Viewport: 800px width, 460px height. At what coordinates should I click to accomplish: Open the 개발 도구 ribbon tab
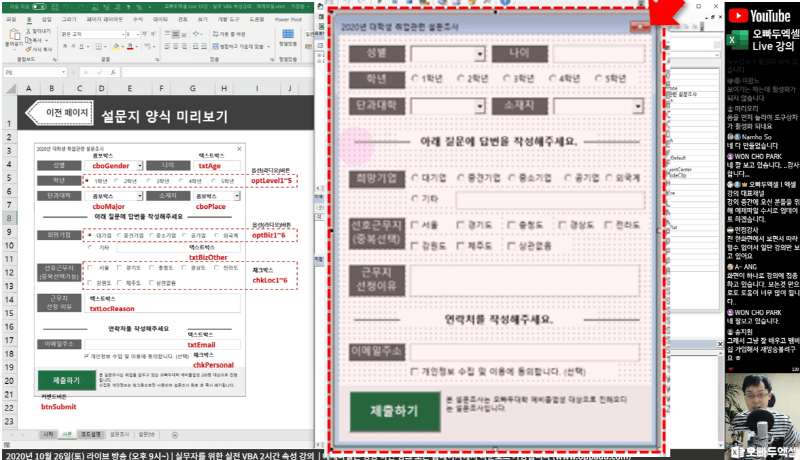(x=229, y=19)
